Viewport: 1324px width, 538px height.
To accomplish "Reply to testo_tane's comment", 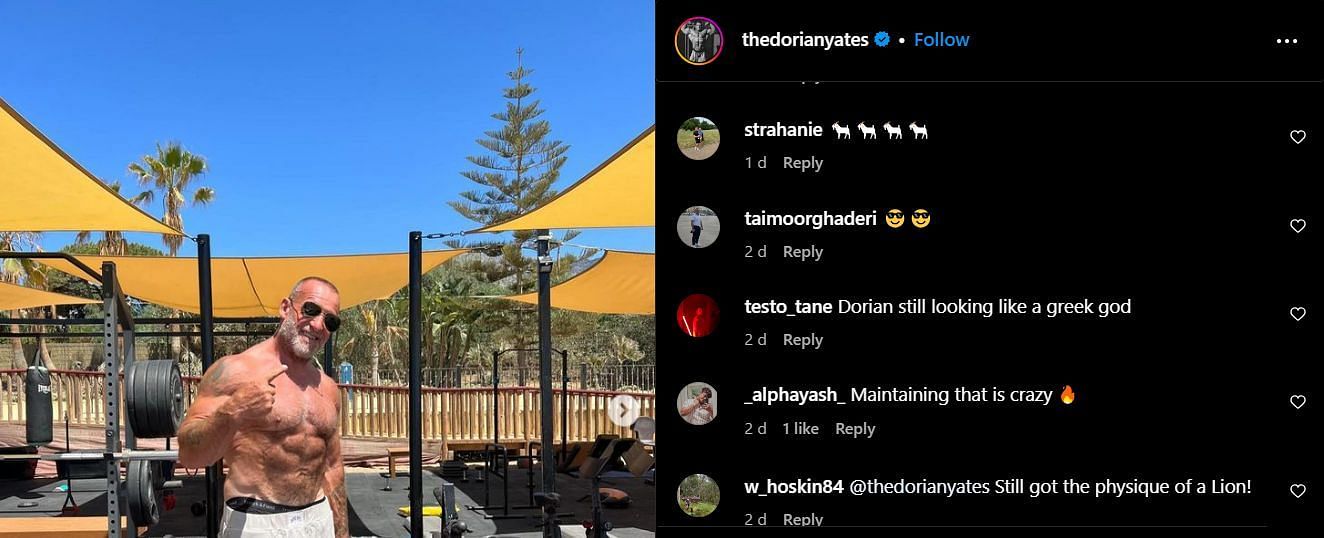I will (x=802, y=340).
